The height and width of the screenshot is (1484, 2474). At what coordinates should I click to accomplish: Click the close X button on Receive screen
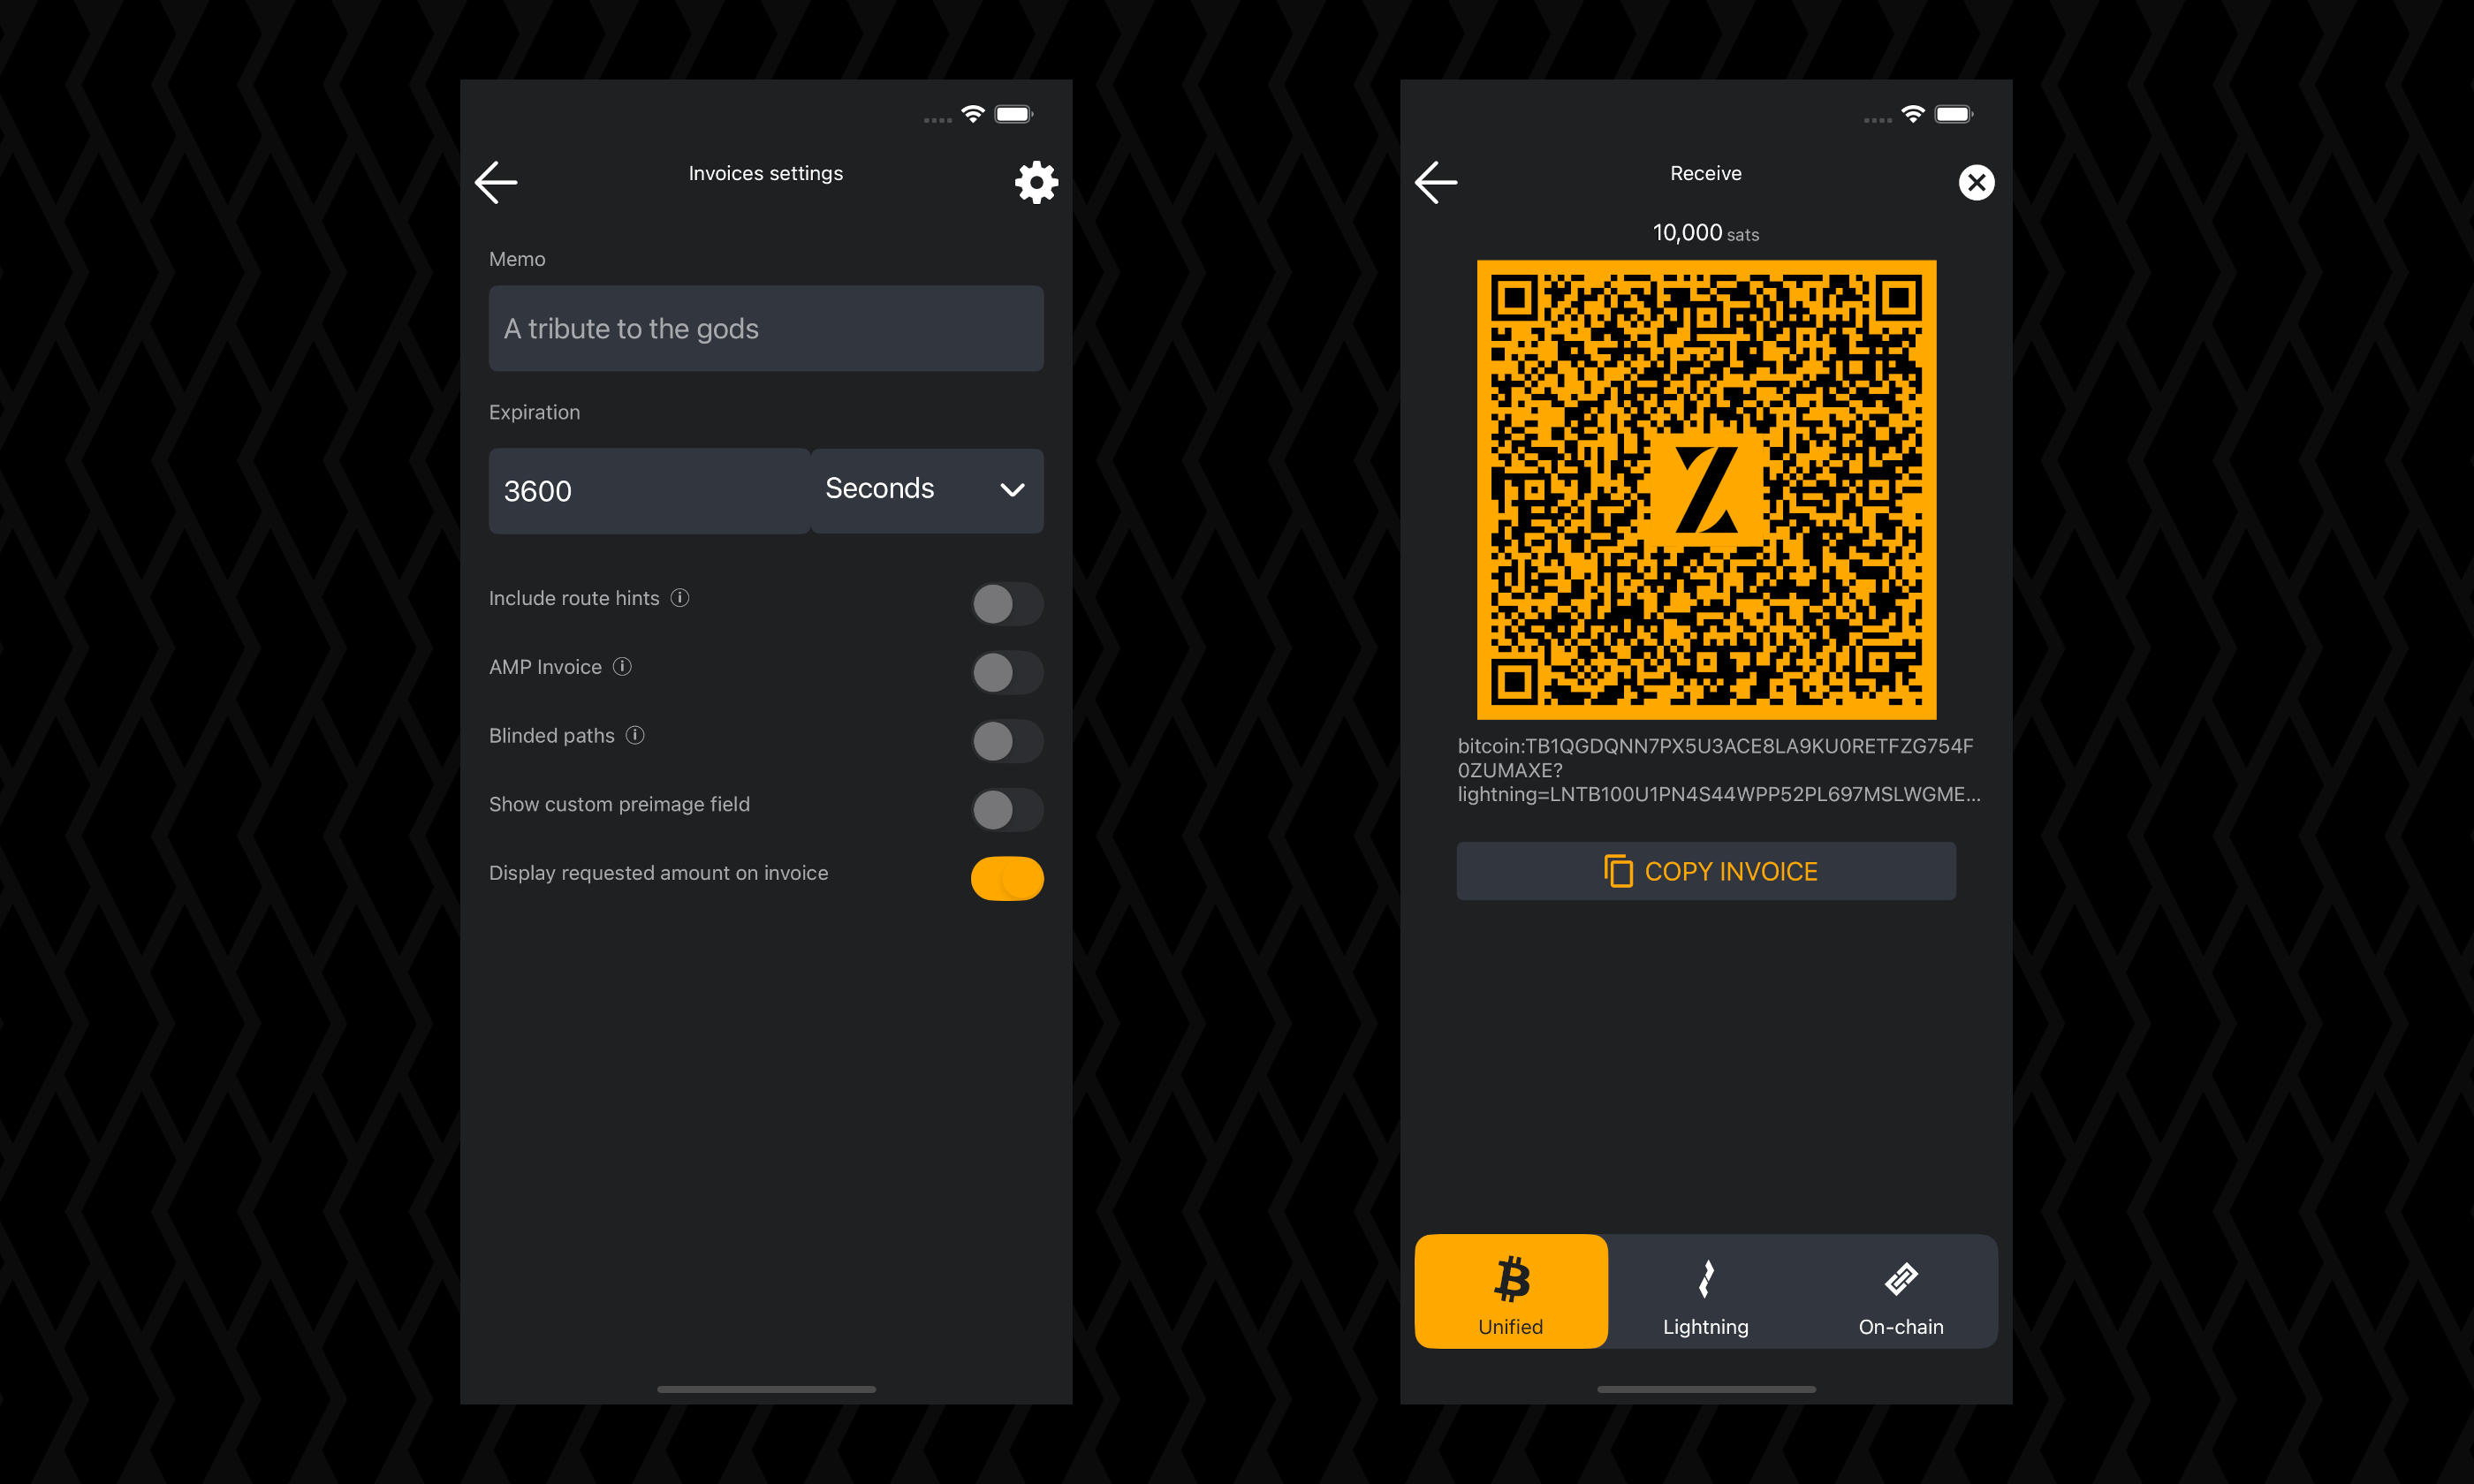1976,182
